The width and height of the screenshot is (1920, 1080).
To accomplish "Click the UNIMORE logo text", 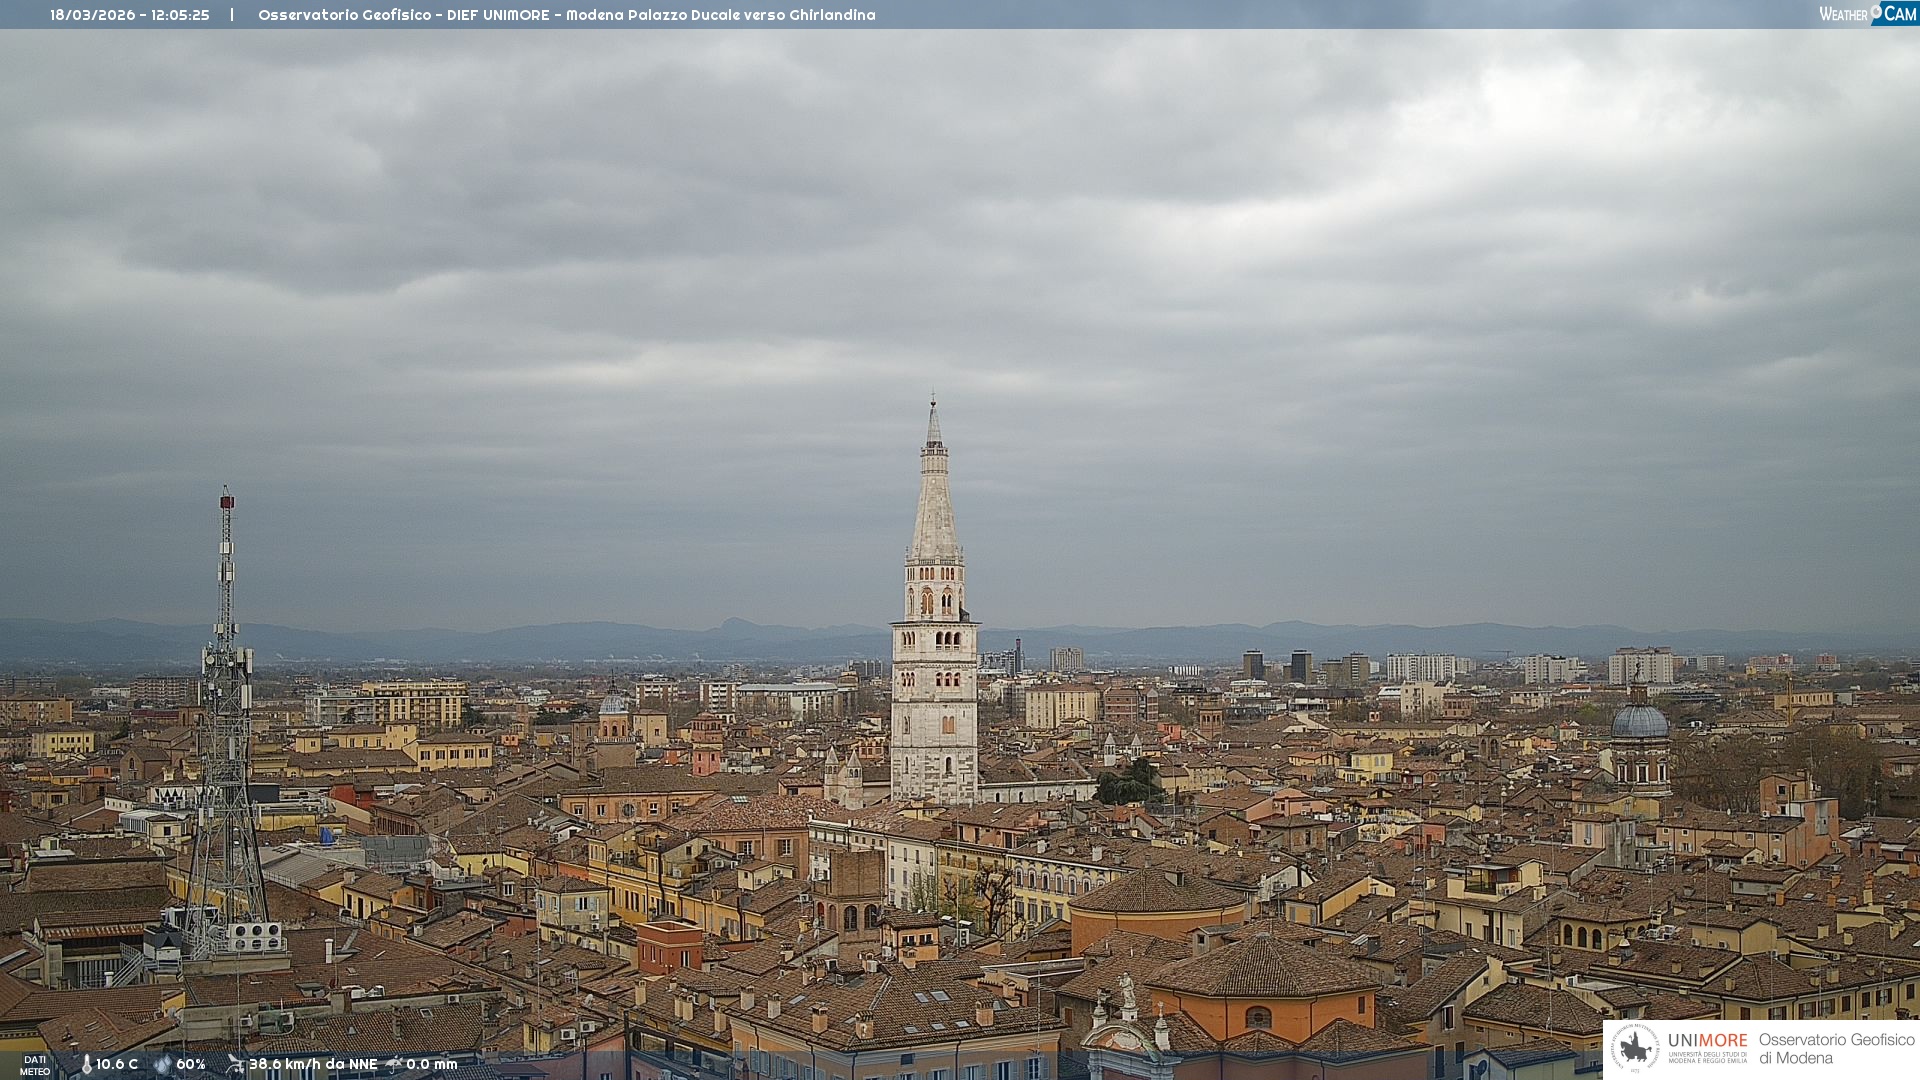I will coord(1707,1041).
